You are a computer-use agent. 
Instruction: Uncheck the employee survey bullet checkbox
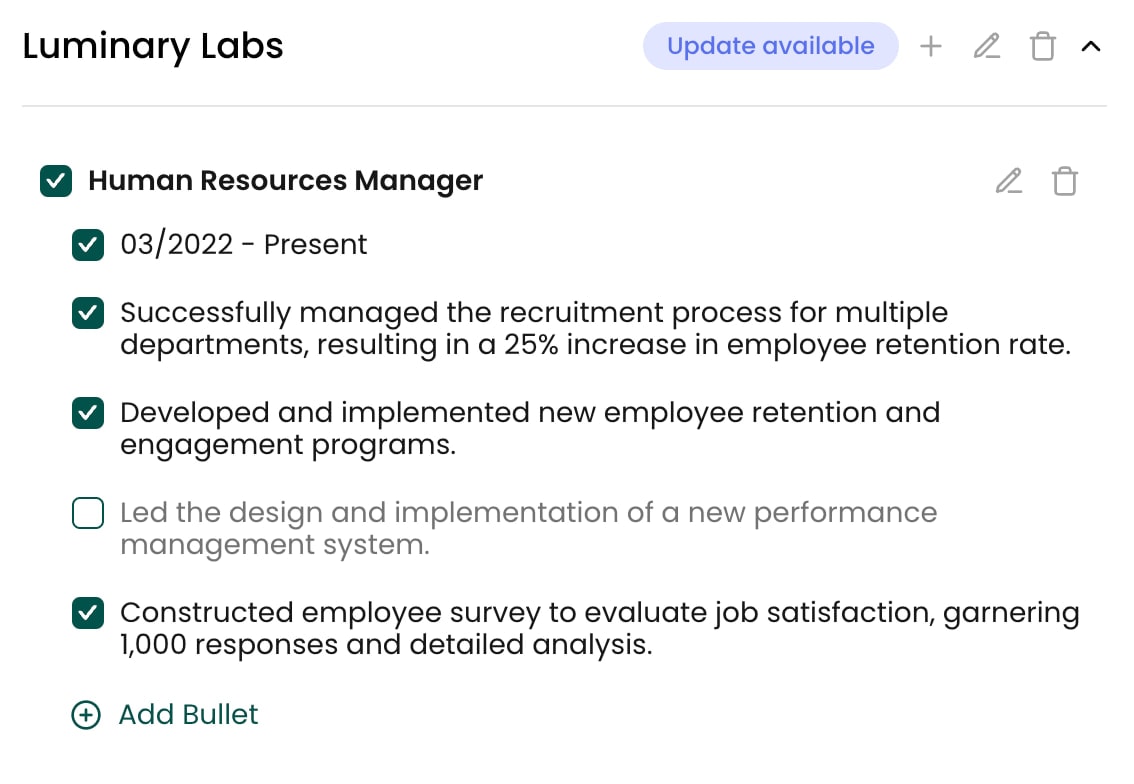click(88, 613)
